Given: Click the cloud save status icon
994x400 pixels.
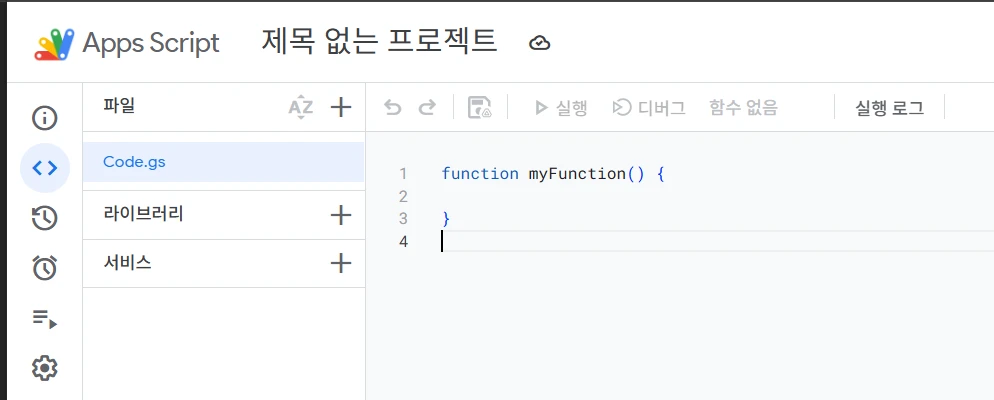Looking at the screenshot, I should pos(540,42).
